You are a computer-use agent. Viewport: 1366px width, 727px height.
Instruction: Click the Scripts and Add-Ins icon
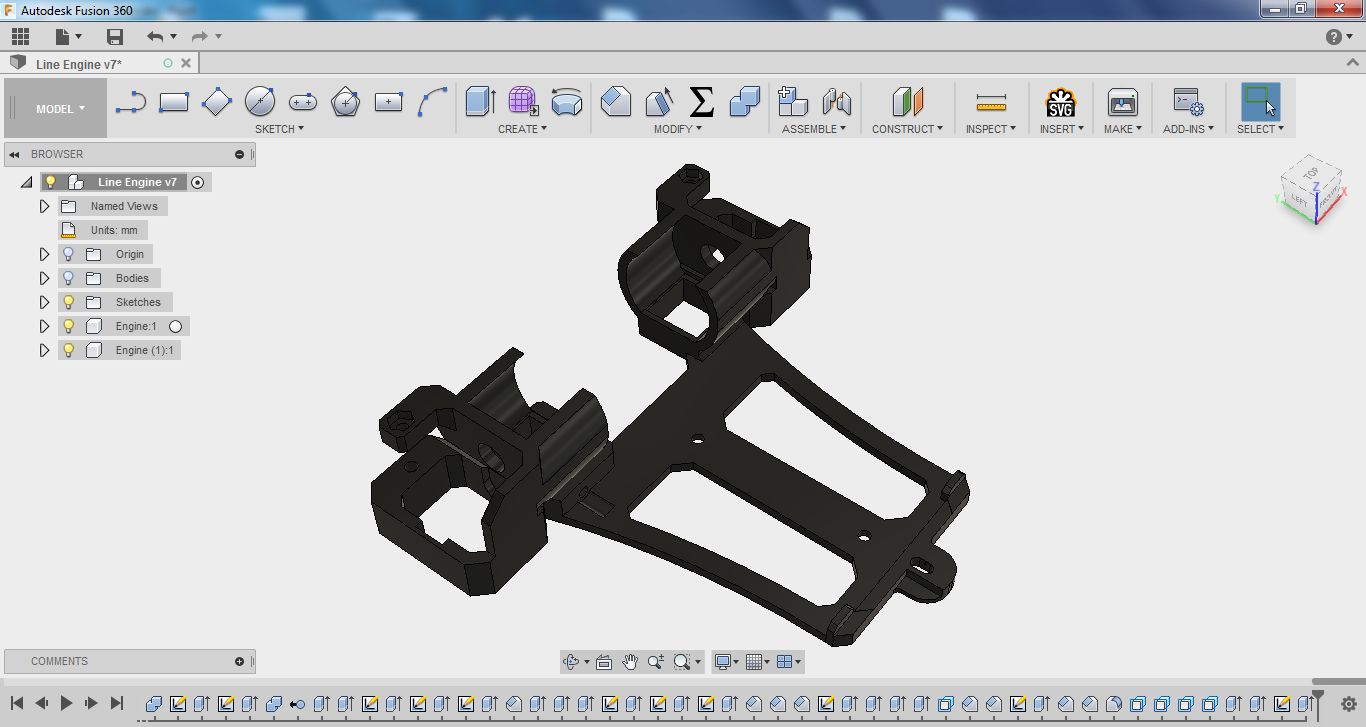click(x=1188, y=101)
